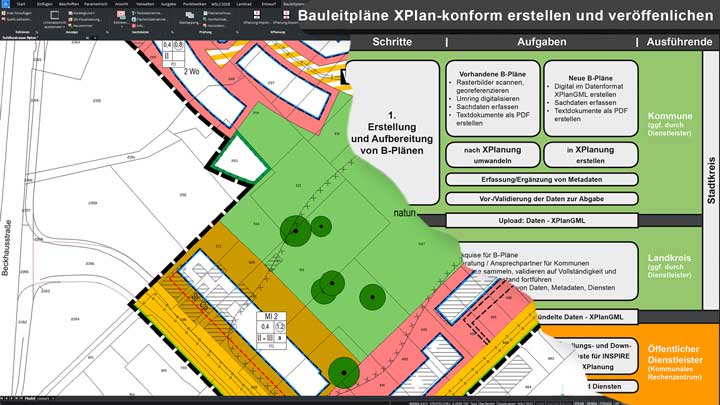Open the dropdown arrow under the Editieren button
The width and height of the screenshot is (720, 405).
(122, 27)
